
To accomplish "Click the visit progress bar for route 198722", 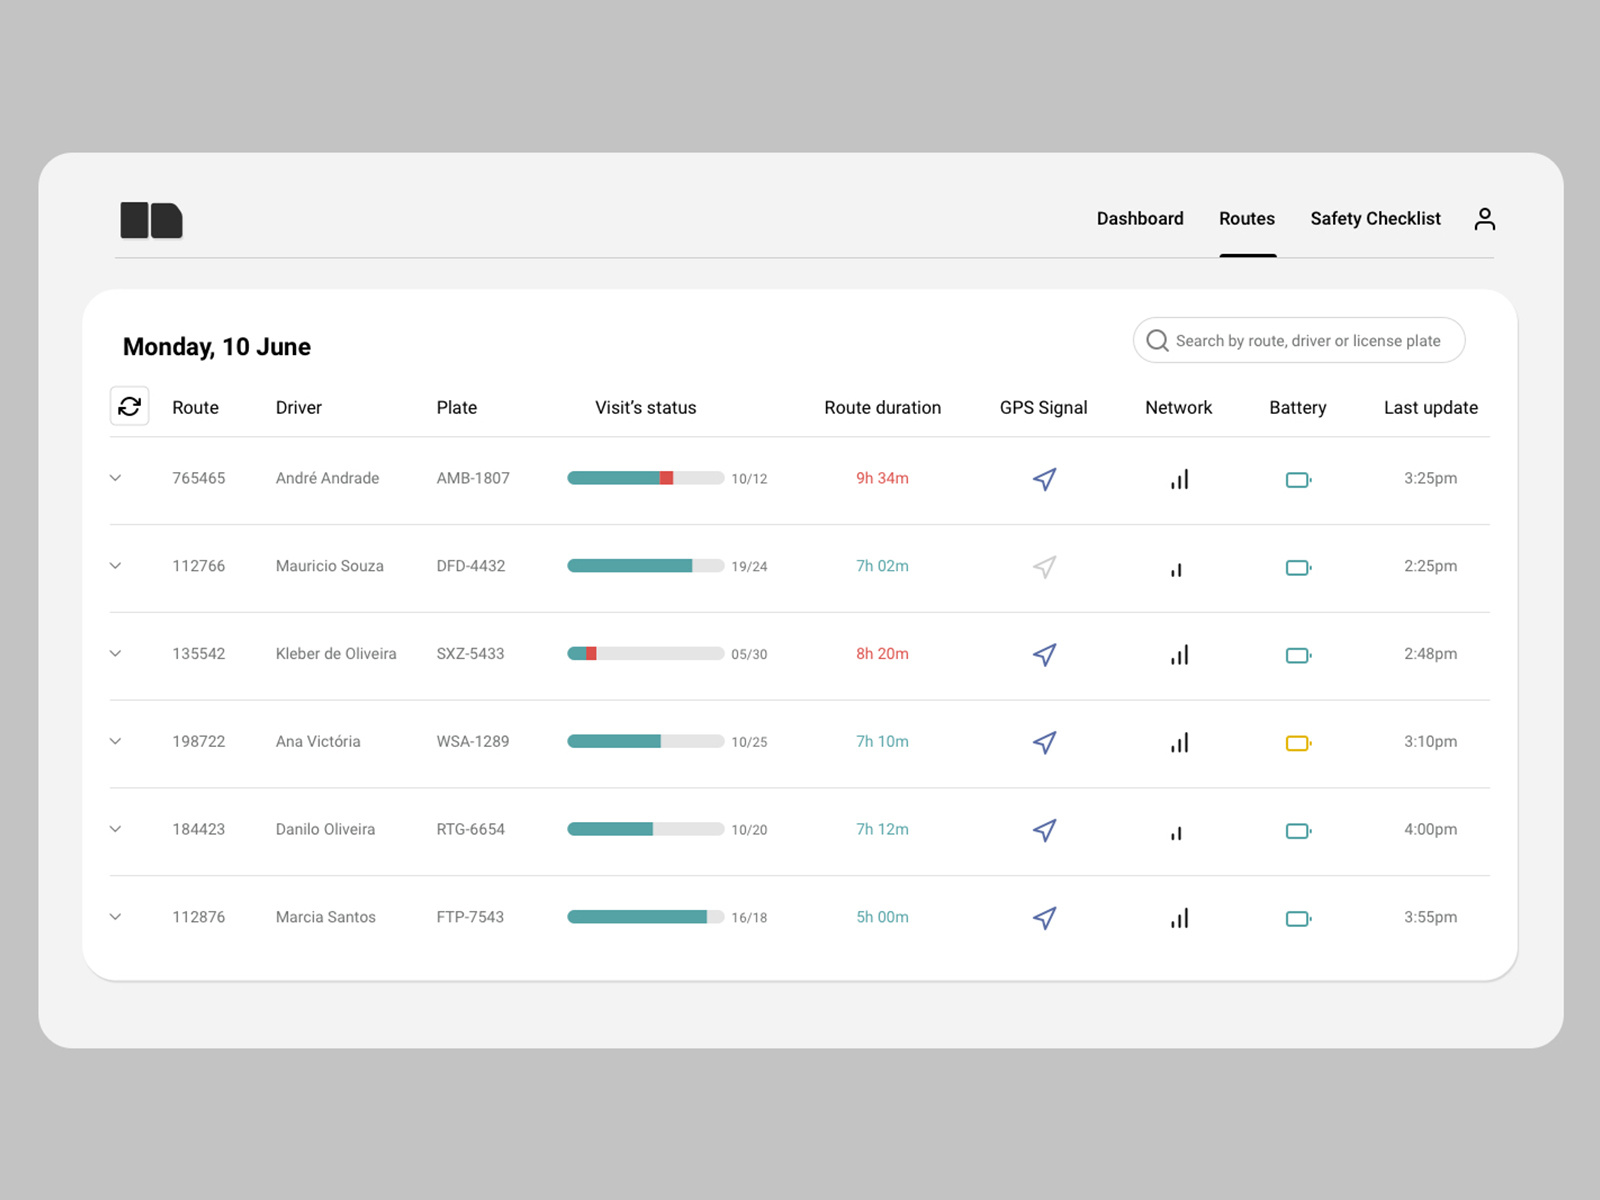I will coord(645,741).
